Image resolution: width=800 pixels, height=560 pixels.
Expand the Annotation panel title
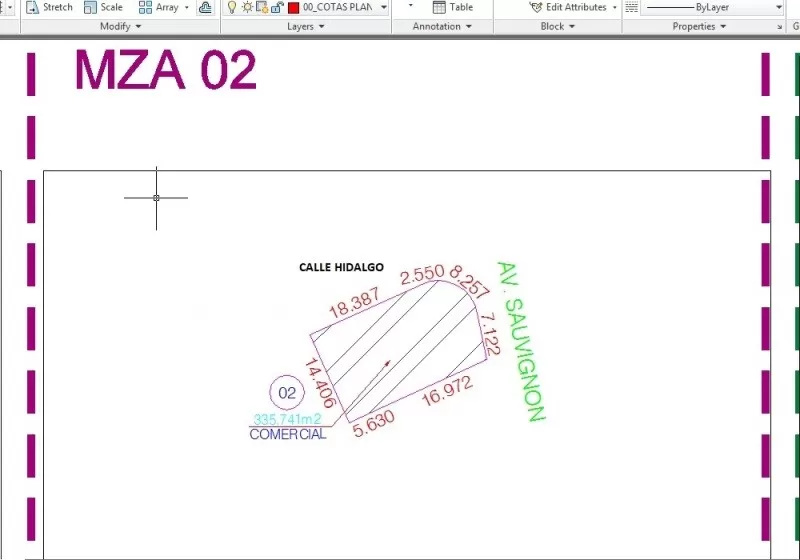point(442,27)
